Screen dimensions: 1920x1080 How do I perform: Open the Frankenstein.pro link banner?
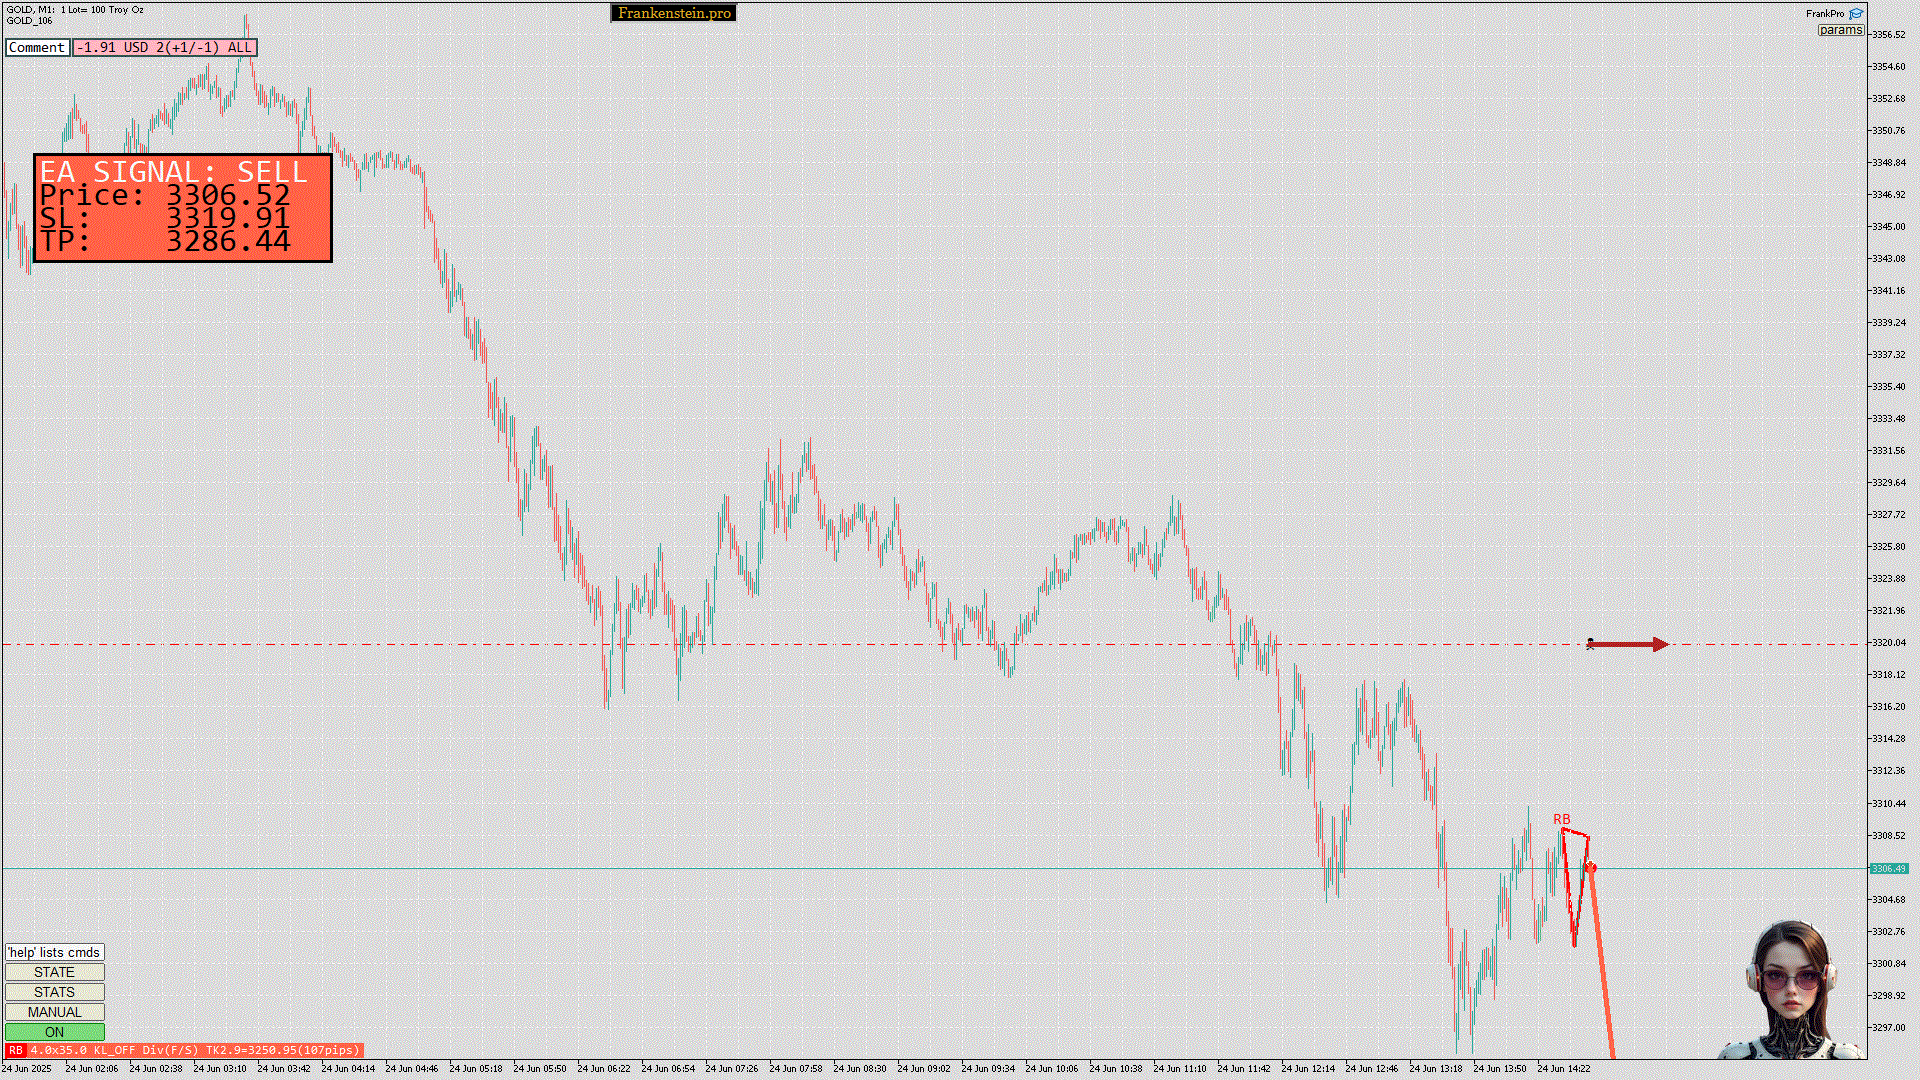pos(674,13)
